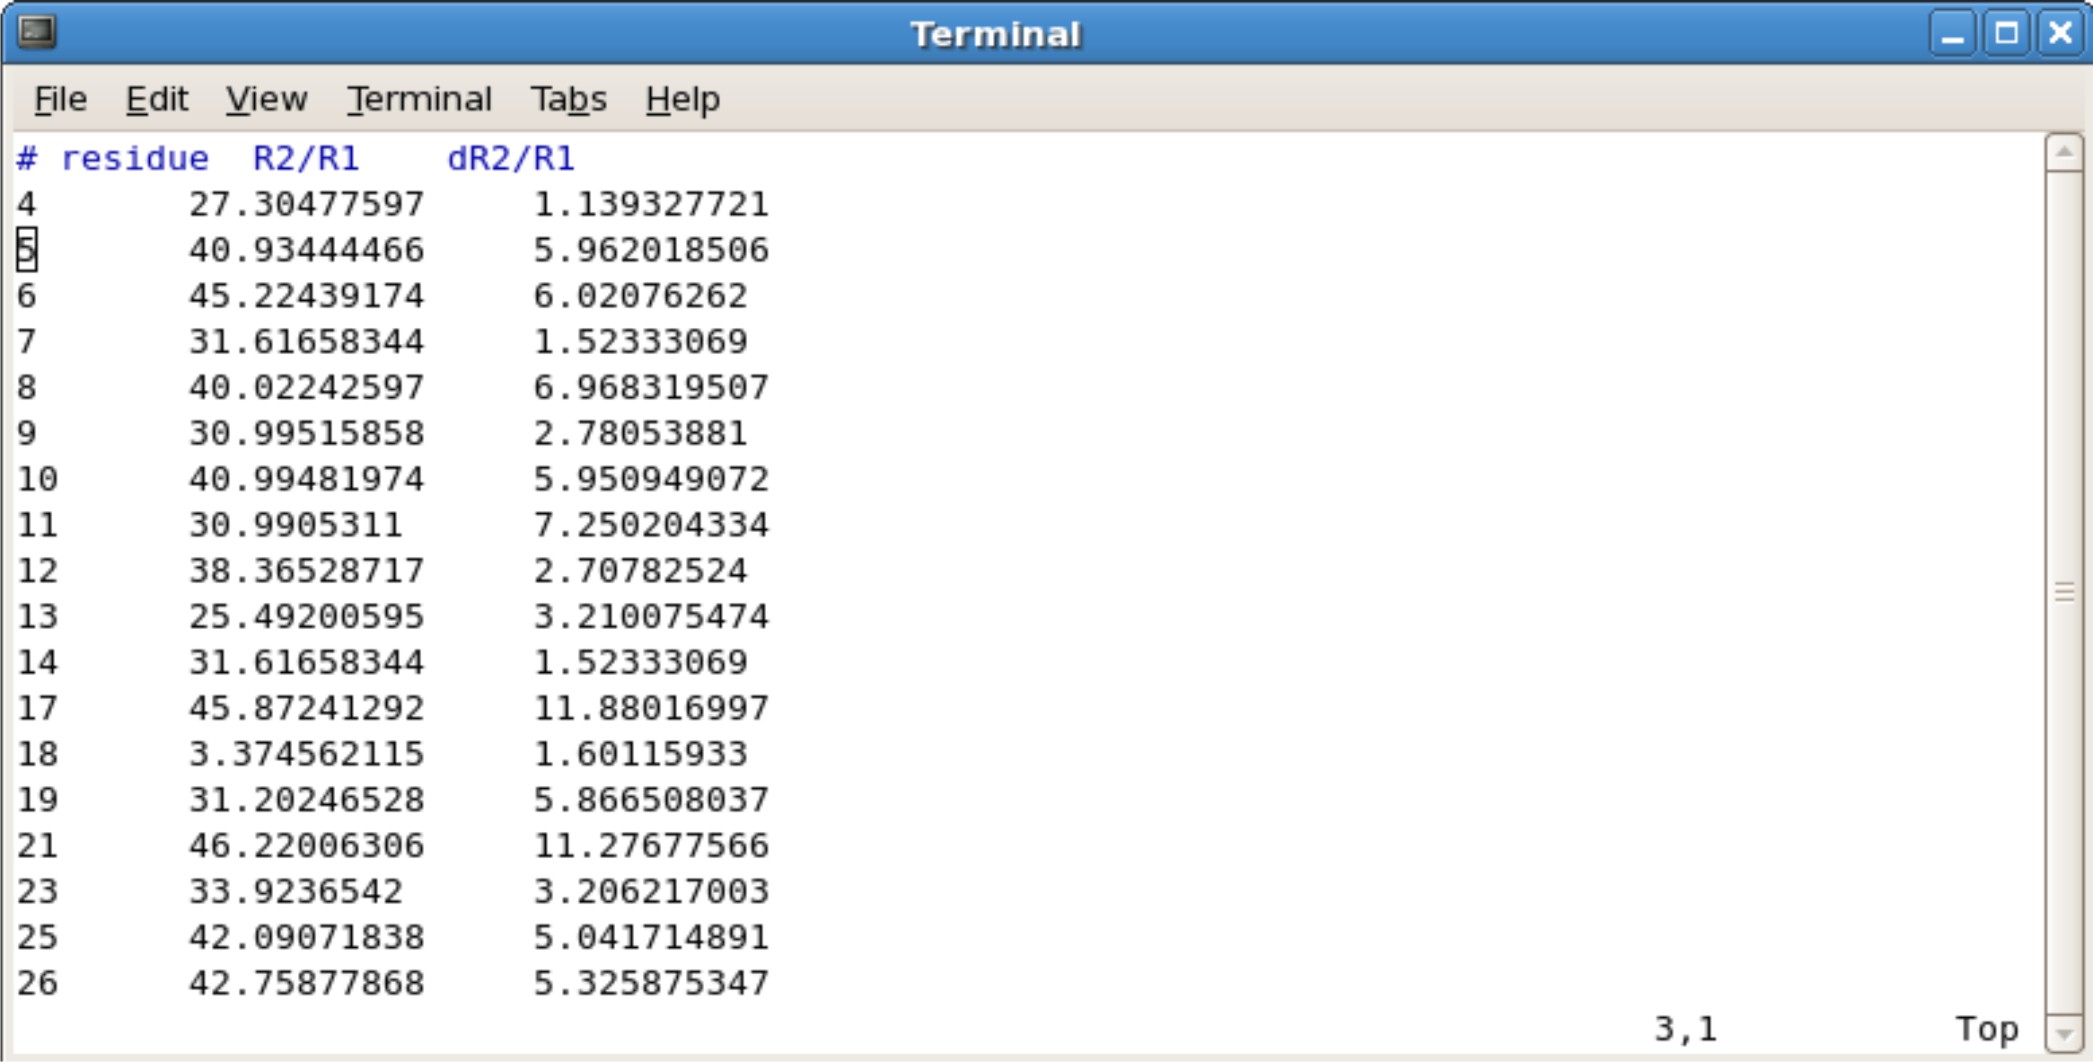Open the Edit menu
2093x1062 pixels.
coord(157,99)
